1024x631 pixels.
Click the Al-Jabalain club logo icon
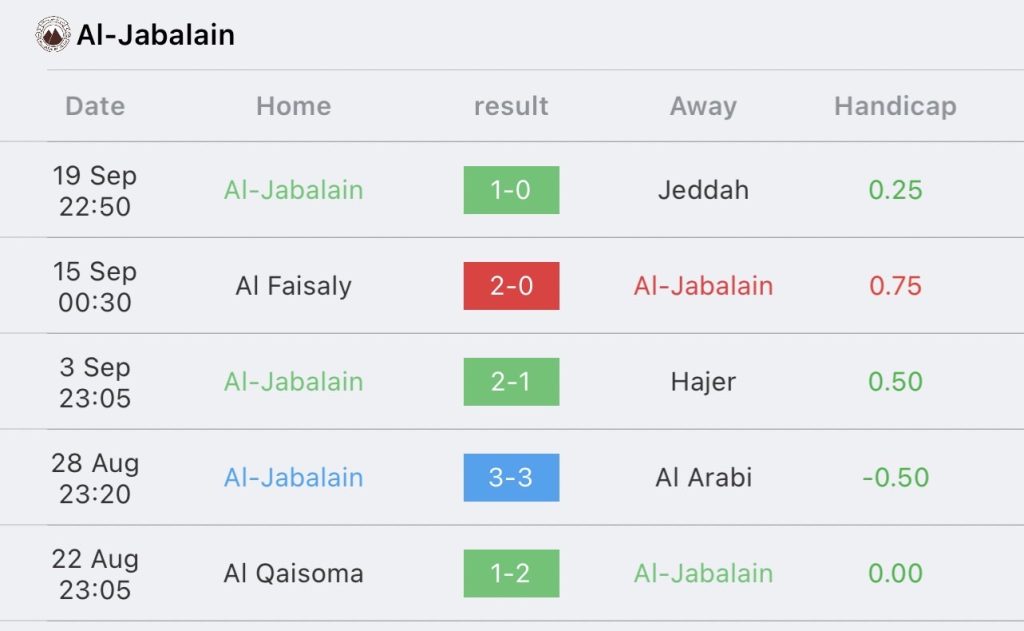(52, 35)
